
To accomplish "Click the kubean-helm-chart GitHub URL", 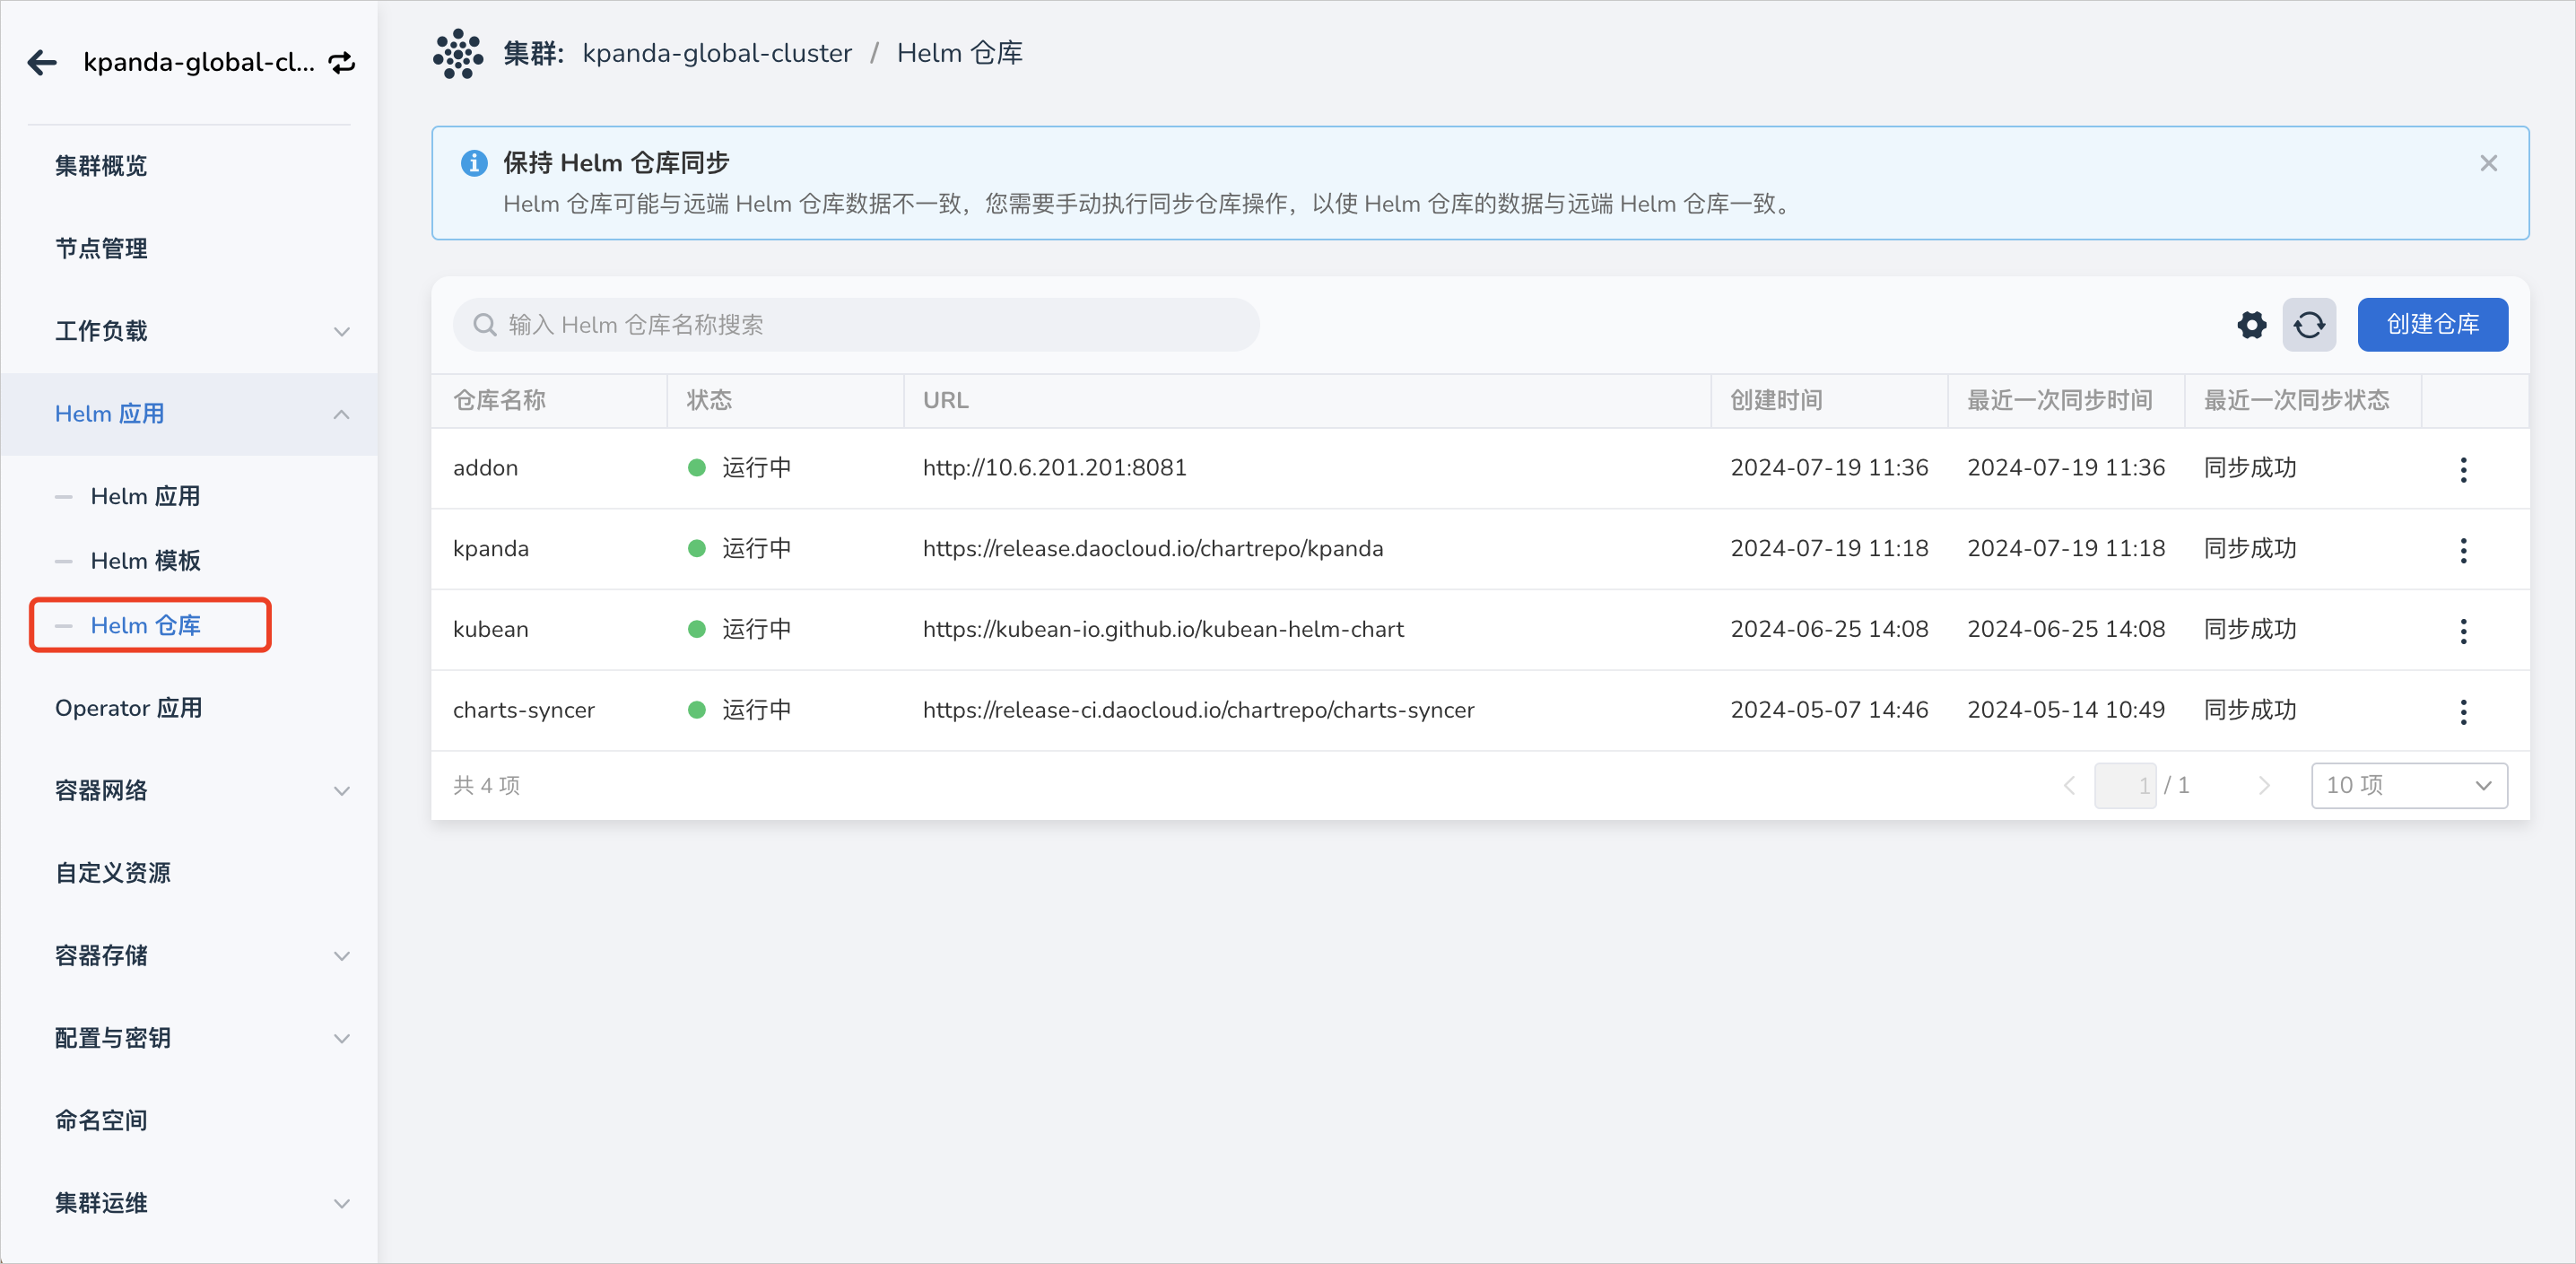I will click(1163, 630).
